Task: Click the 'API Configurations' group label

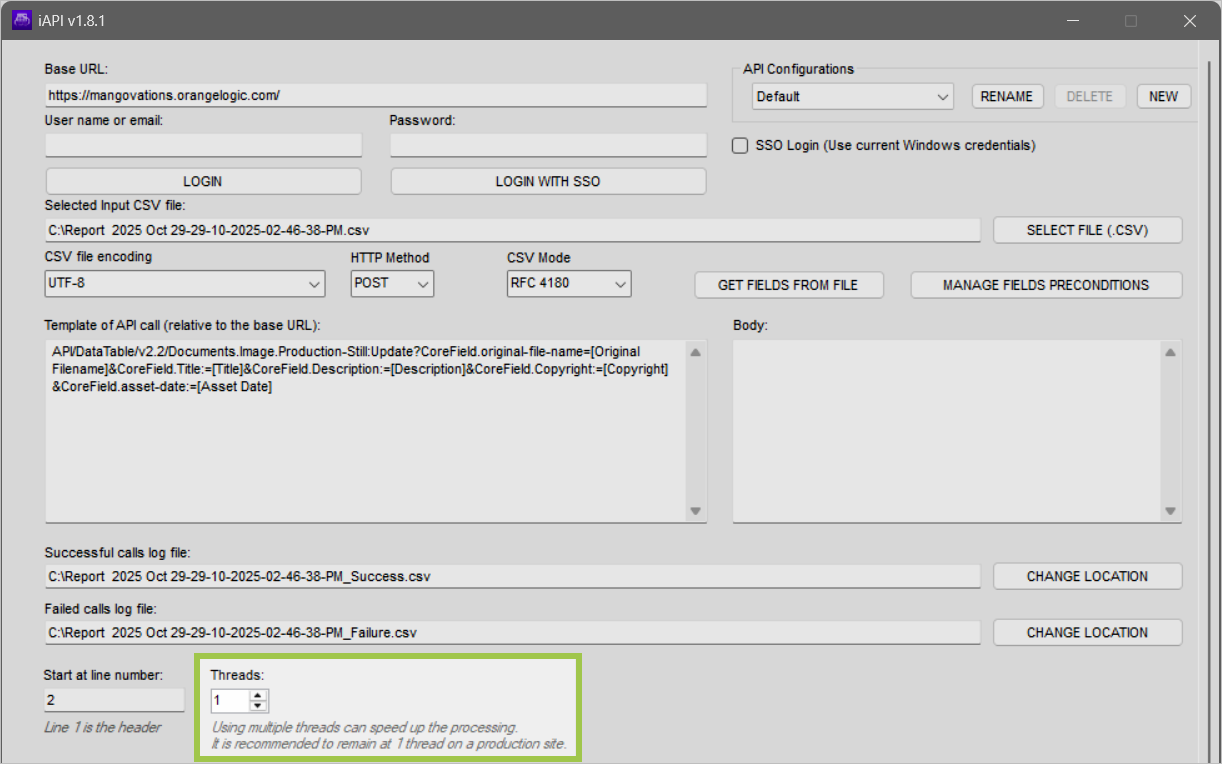Action: click(x=799, y=69)
